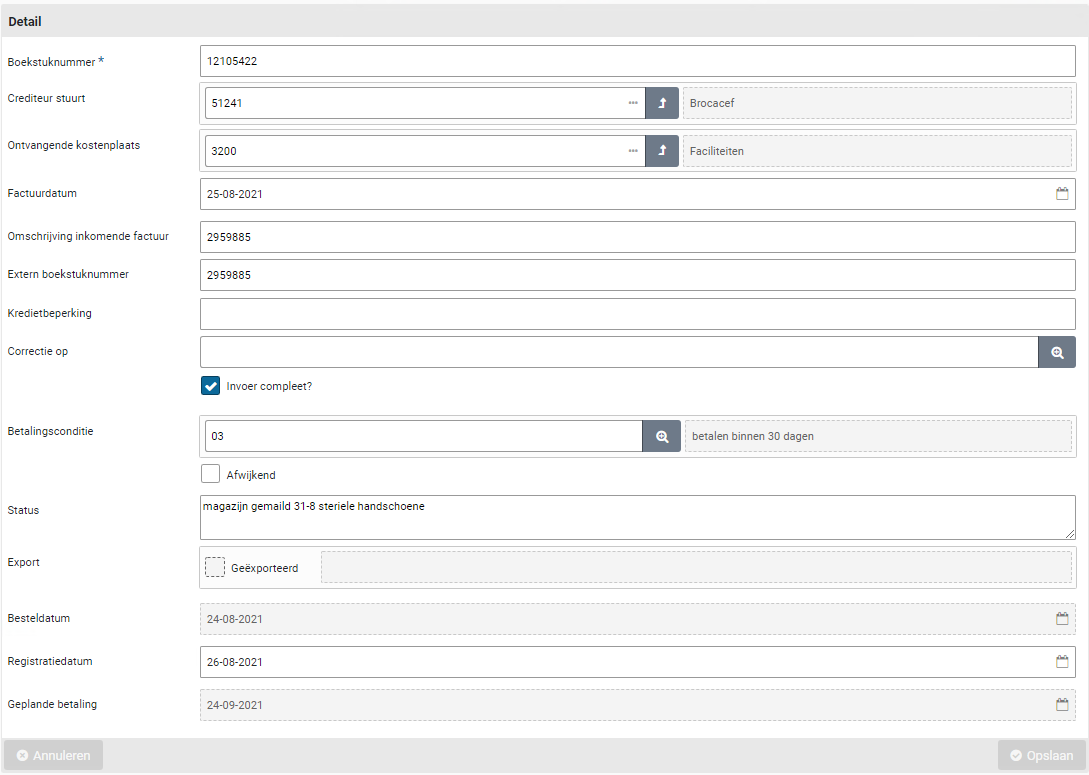Open the Registratiedatum calendar picker
The height and width of the screenshot is (775, 1089).
[x=1062, y=662]
